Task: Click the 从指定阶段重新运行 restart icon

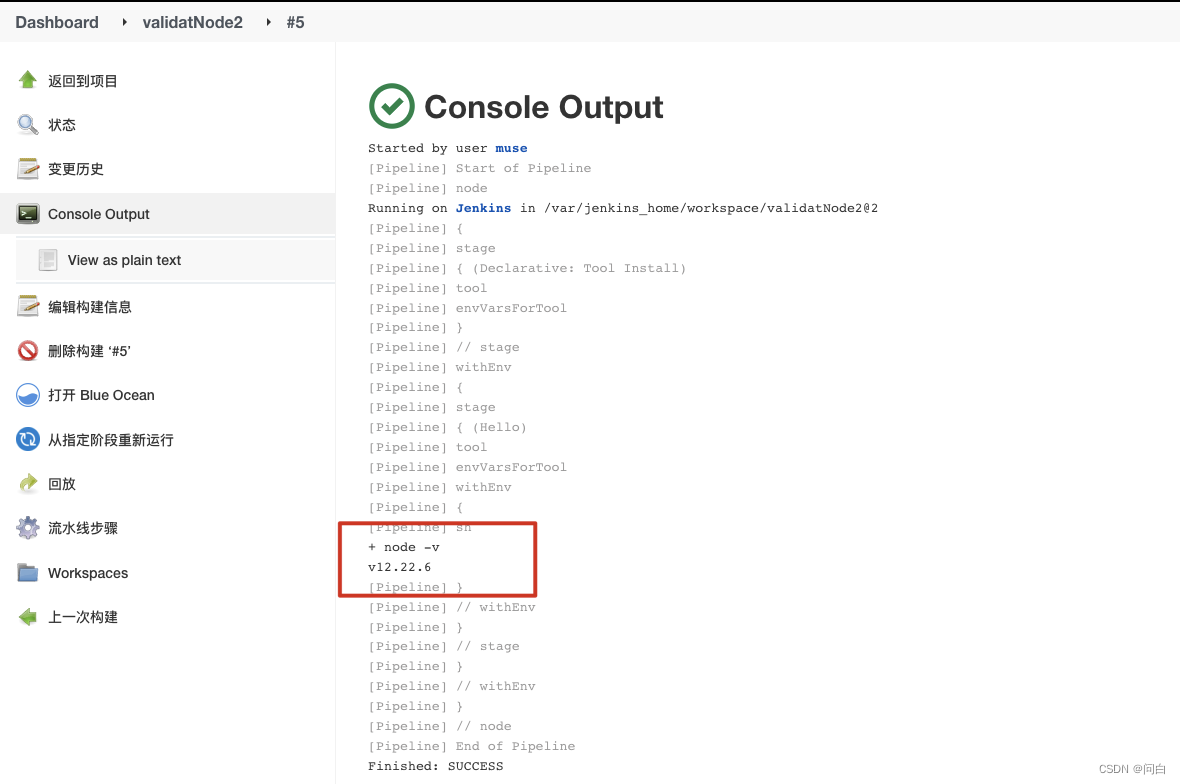Action: click(27, 439)
